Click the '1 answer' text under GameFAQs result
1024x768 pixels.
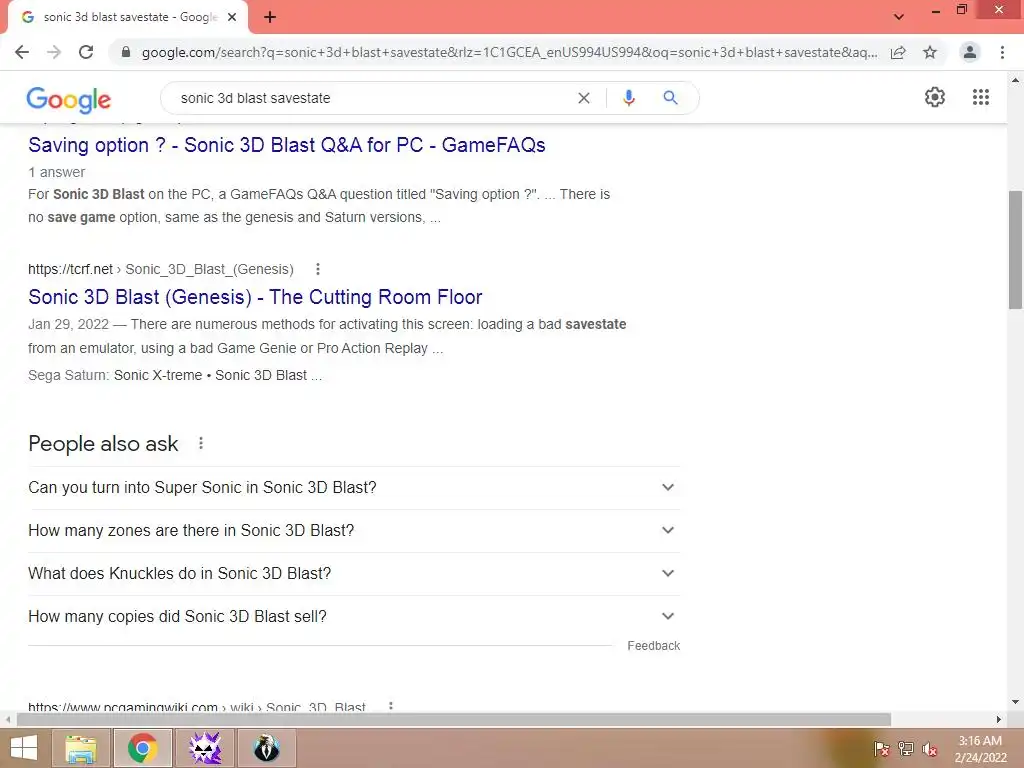click(56, 172)
